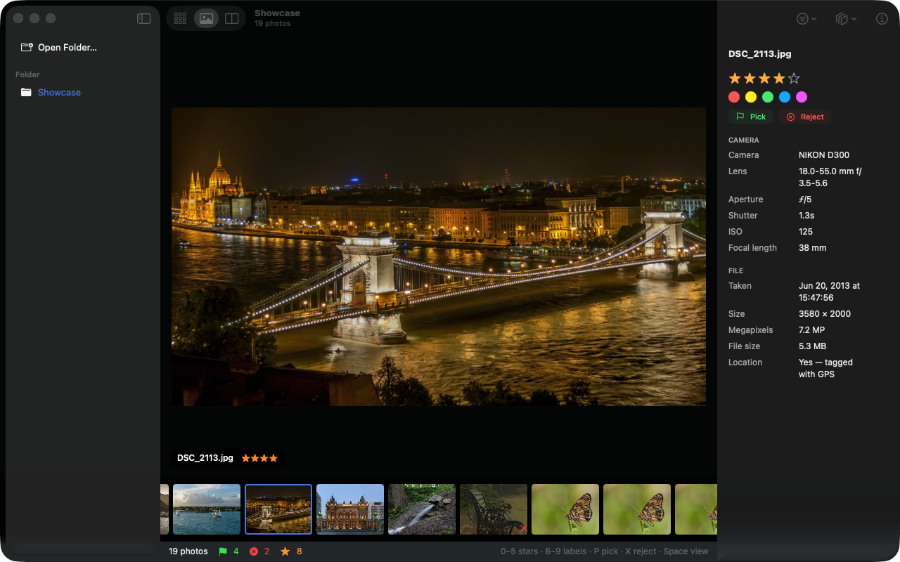
Task: Select the Showcase folder in the sidebar
Action: tap(51, 92)
